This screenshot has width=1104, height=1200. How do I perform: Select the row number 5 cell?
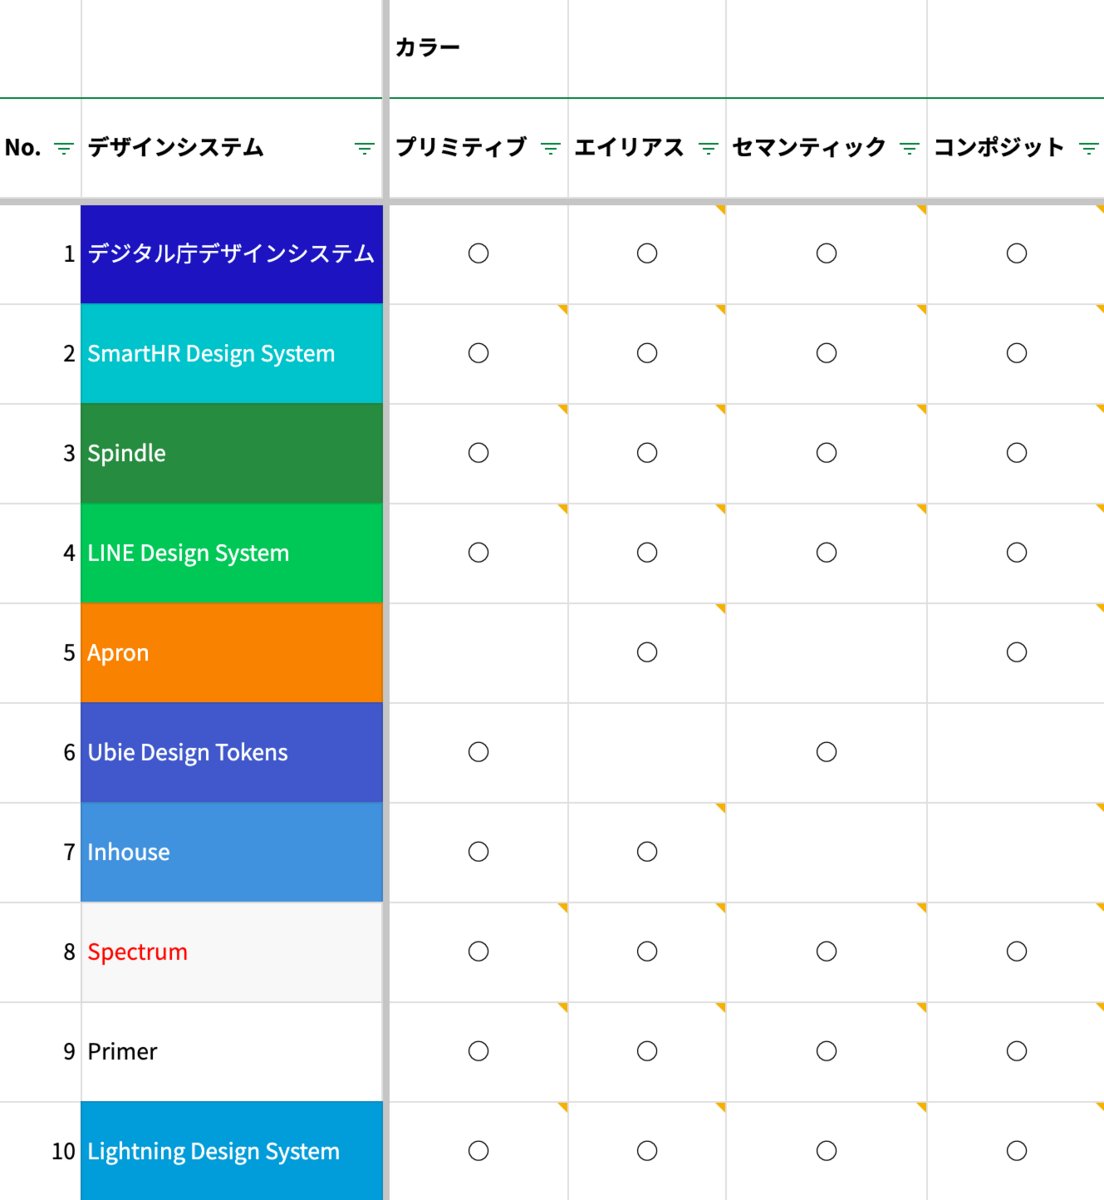(x=40, y=653)
